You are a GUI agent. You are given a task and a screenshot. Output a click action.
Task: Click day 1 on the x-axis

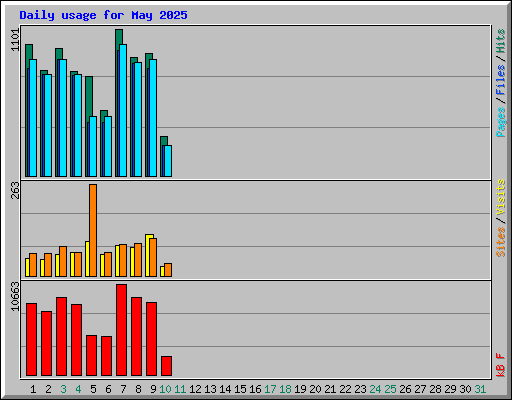click(33, 389)
